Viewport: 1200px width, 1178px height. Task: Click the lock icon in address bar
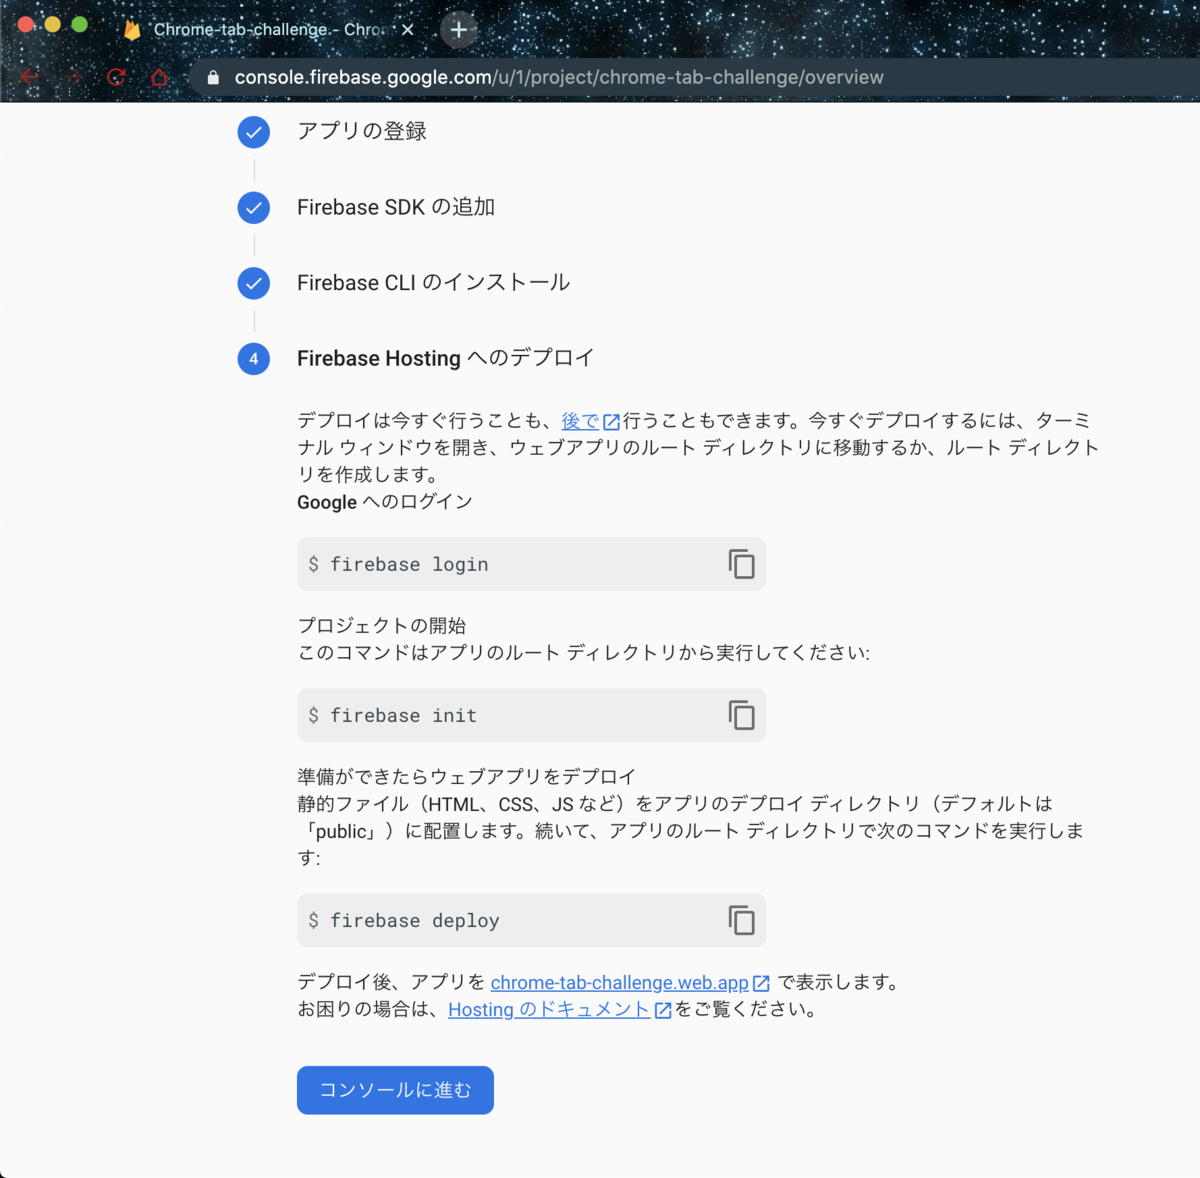(x=213, y=77)
